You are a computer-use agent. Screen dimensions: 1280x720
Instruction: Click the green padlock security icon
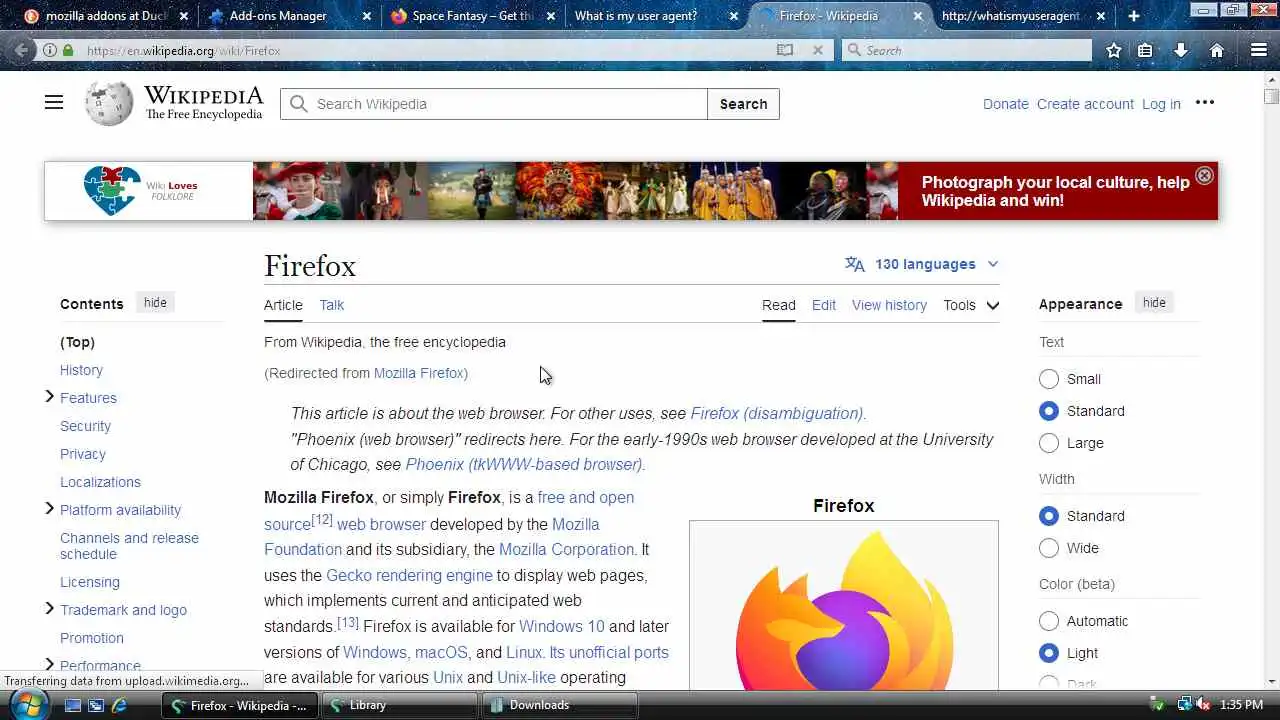pos(67,50)
